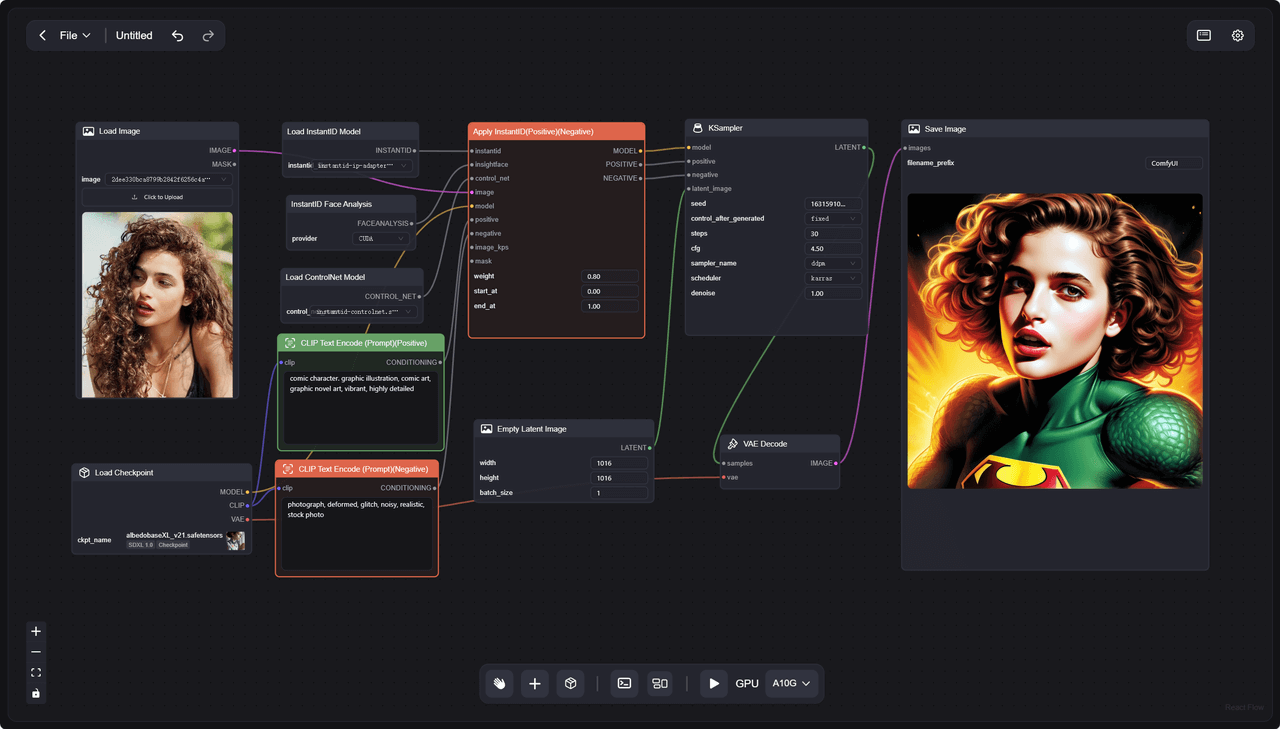
Task: Click the positive prompt text box
Action: point(361,406)
